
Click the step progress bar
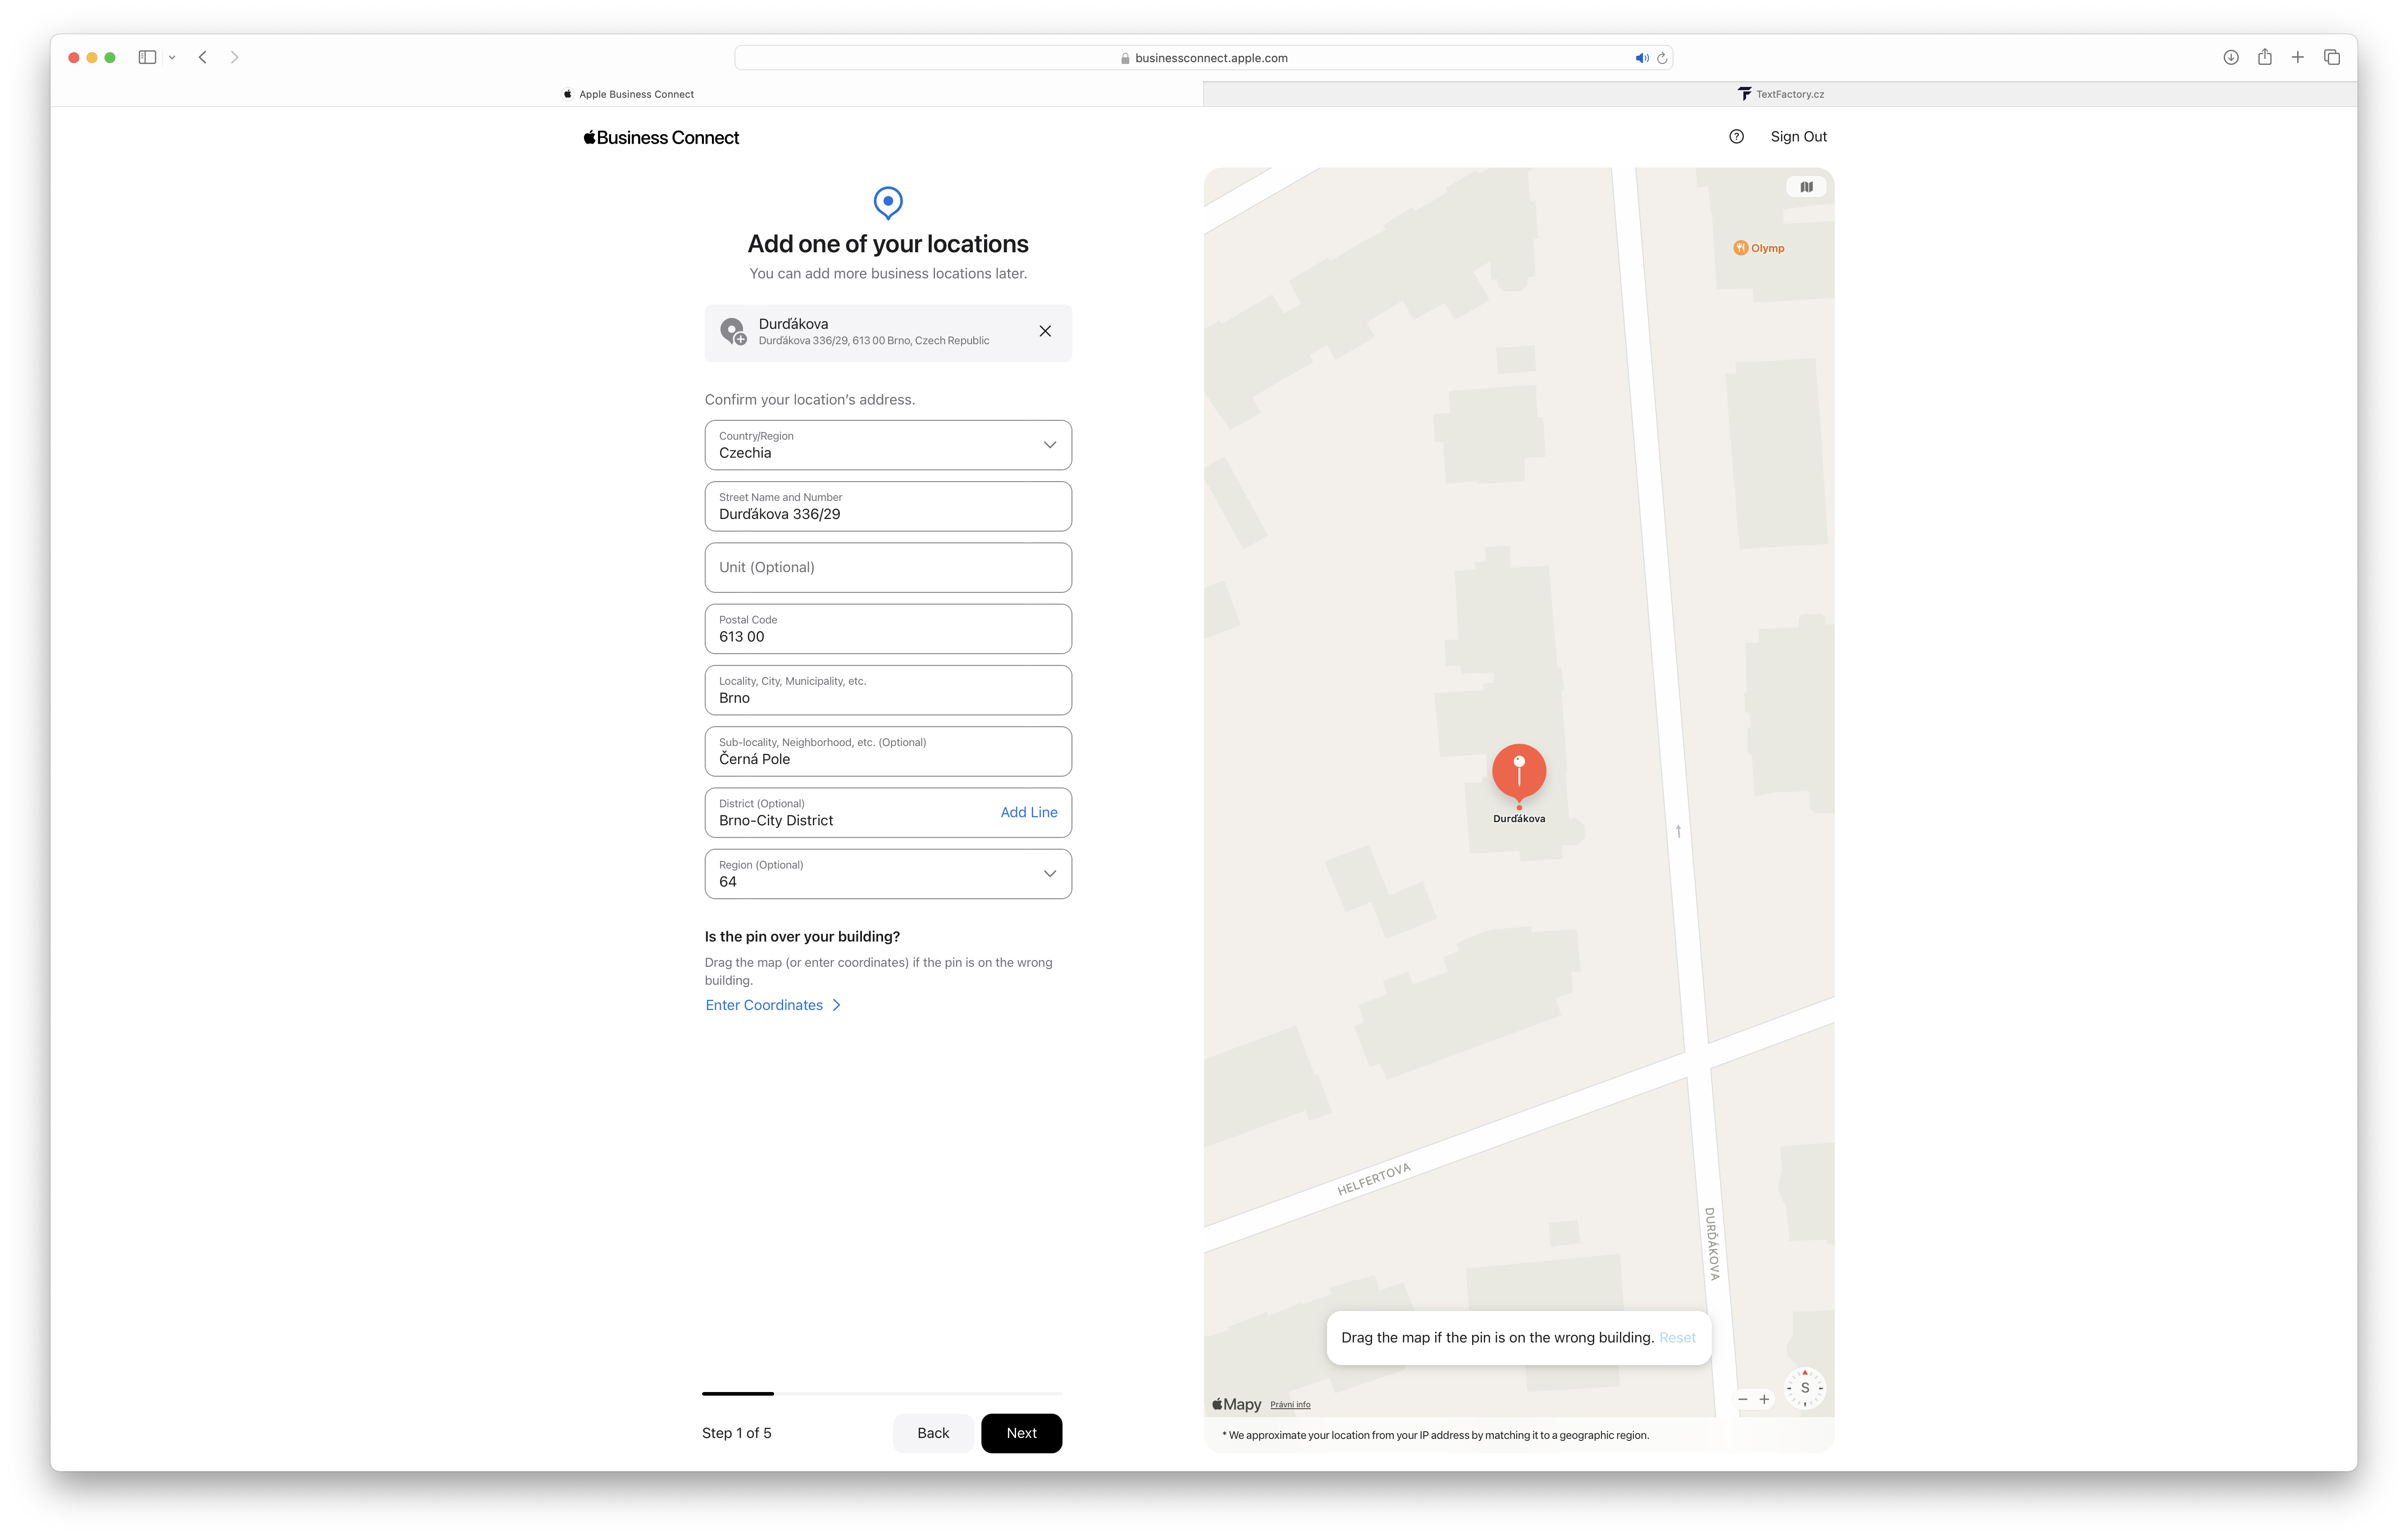tap(881, 1393)
